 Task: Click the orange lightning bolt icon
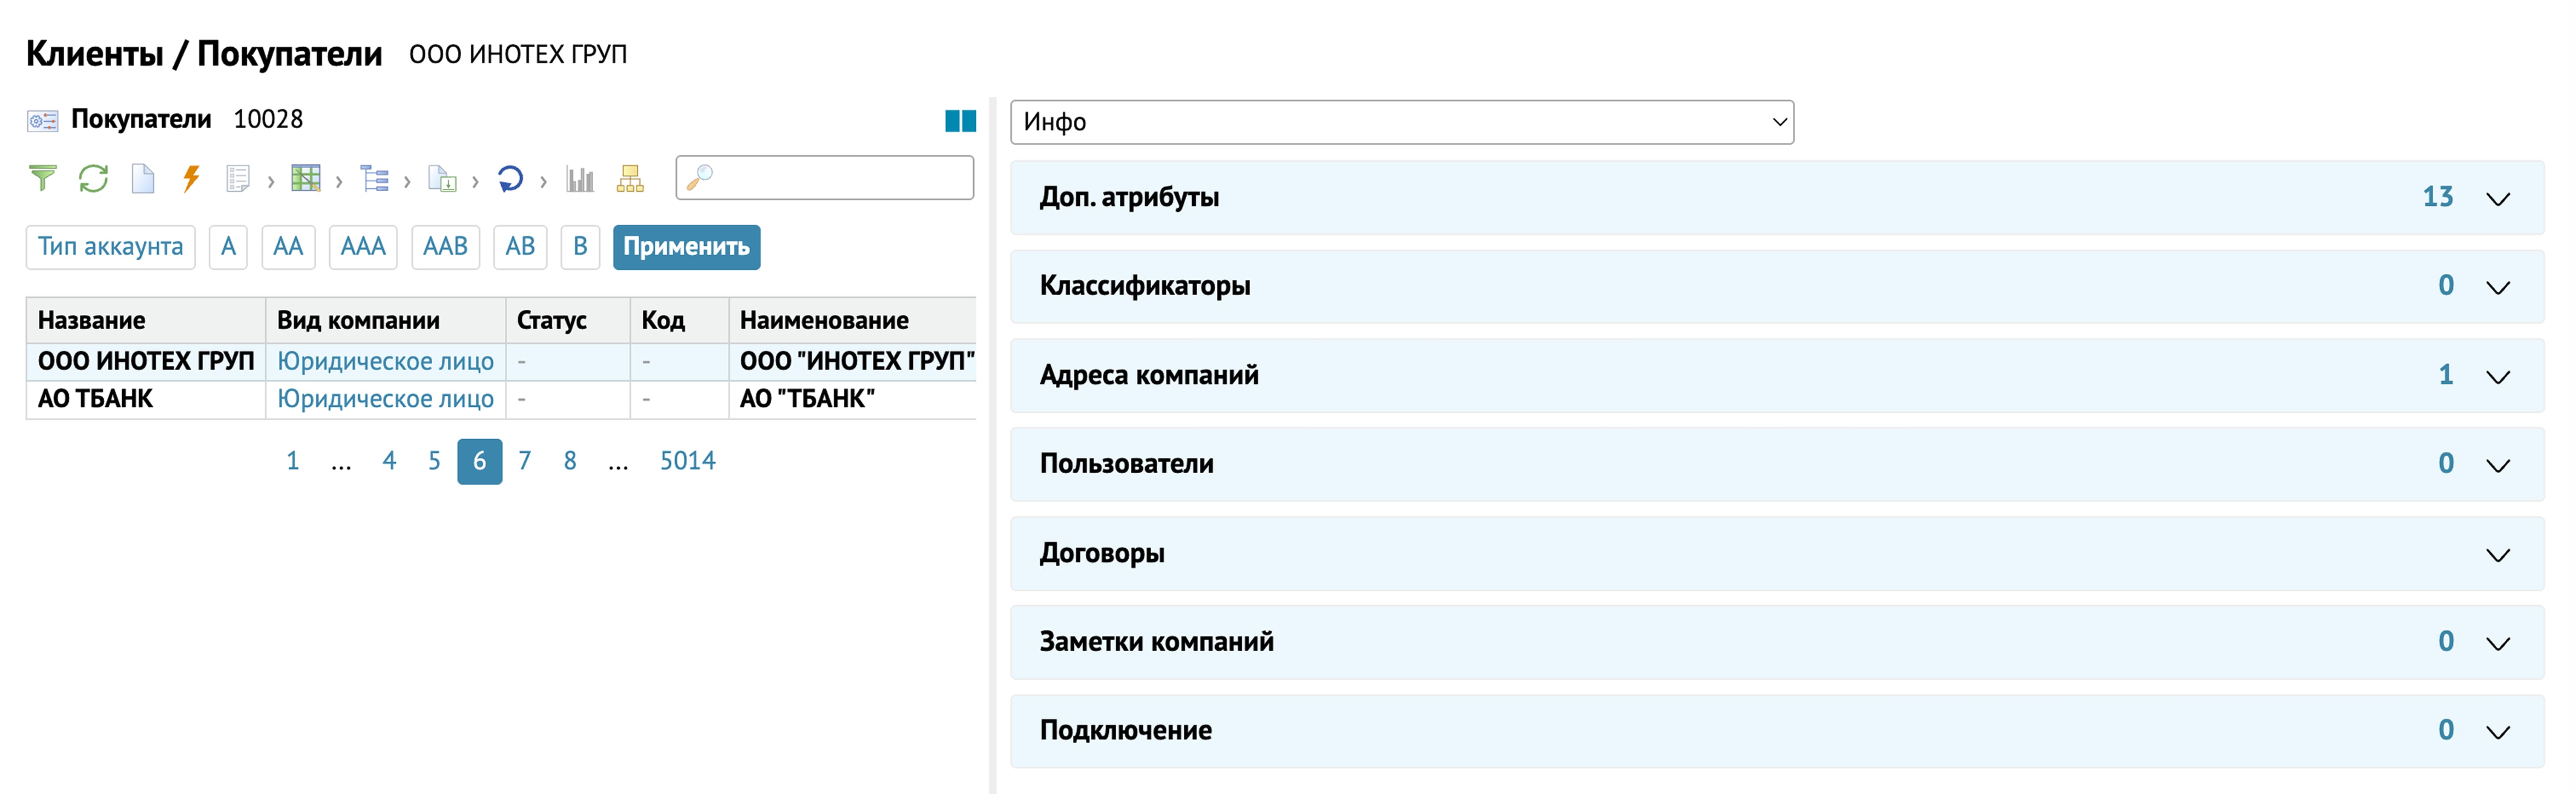click(191, 179)
